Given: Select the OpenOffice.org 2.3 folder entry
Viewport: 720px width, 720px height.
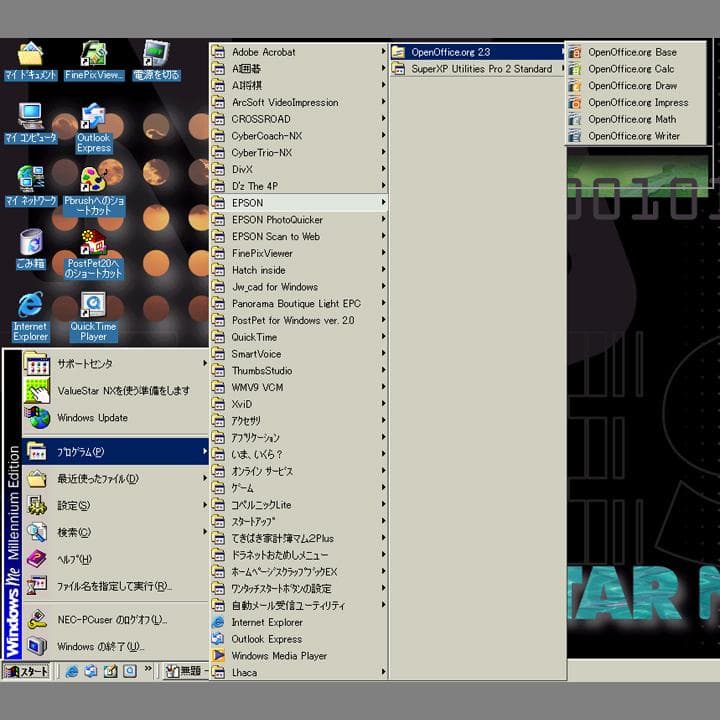Looking at the screenshot, I should coord(477,52).
